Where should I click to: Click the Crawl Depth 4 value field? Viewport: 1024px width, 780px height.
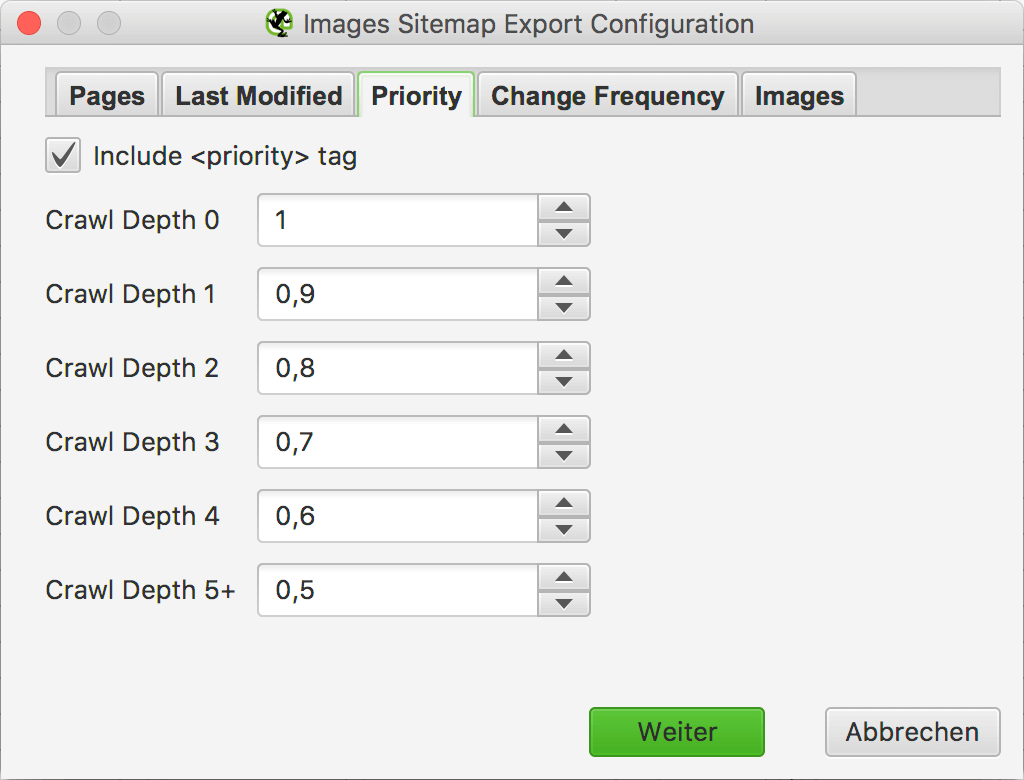pos(398,516)
